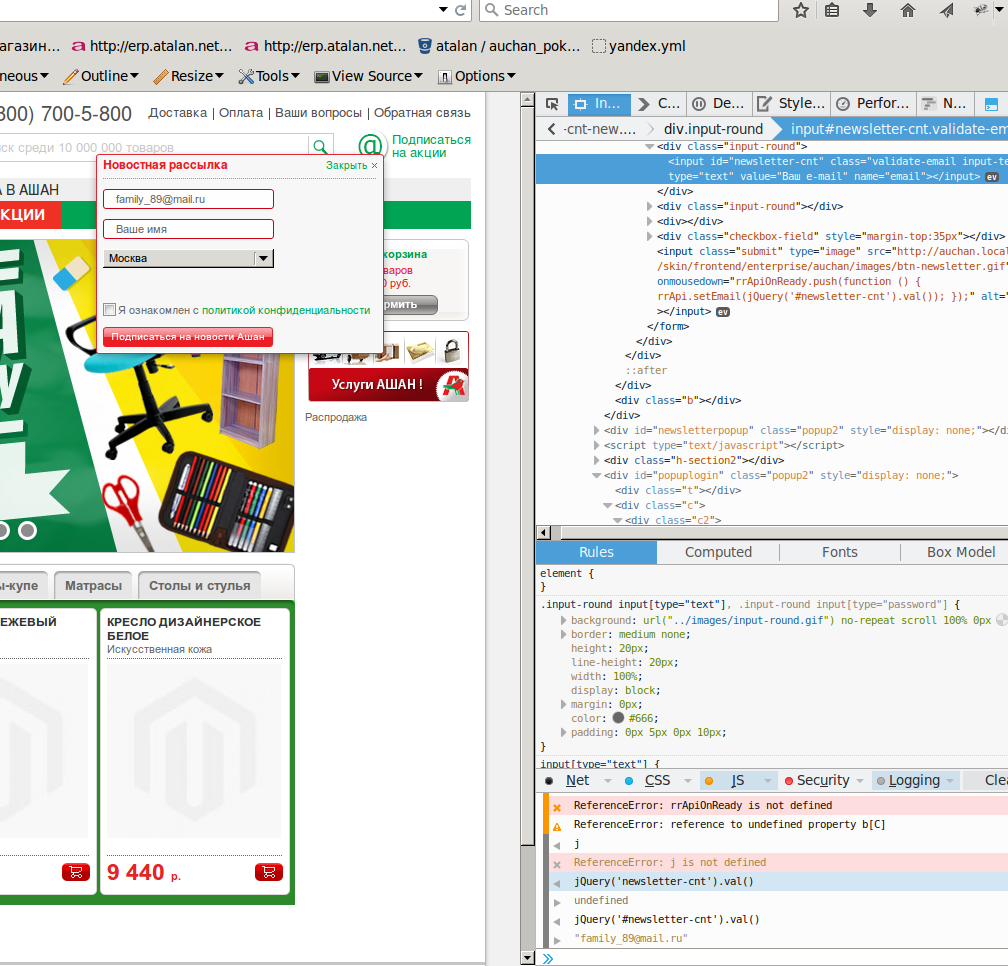Click the Закрыть link
The width and height of the screenshot is (1008, 966).
coord(346,165)
